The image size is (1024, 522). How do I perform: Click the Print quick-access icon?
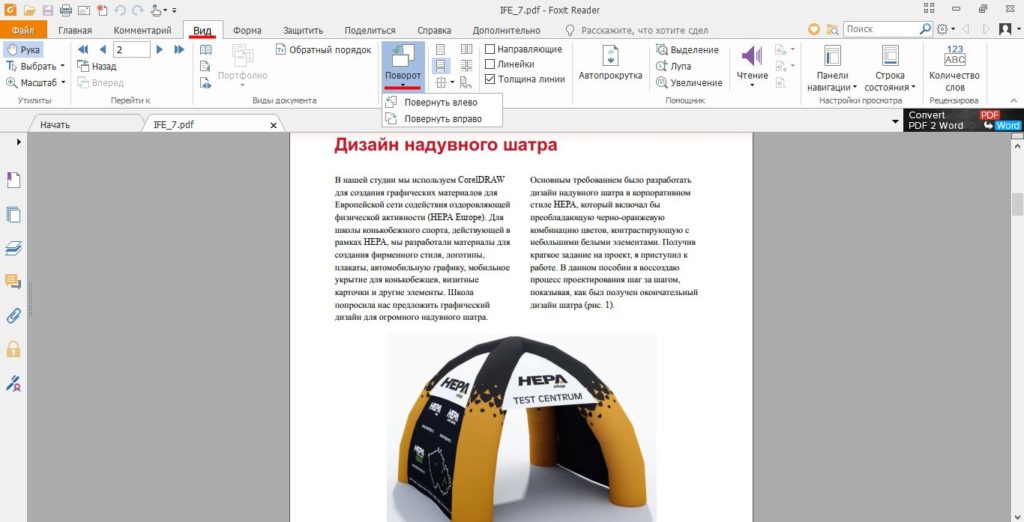tap(66, 10)
